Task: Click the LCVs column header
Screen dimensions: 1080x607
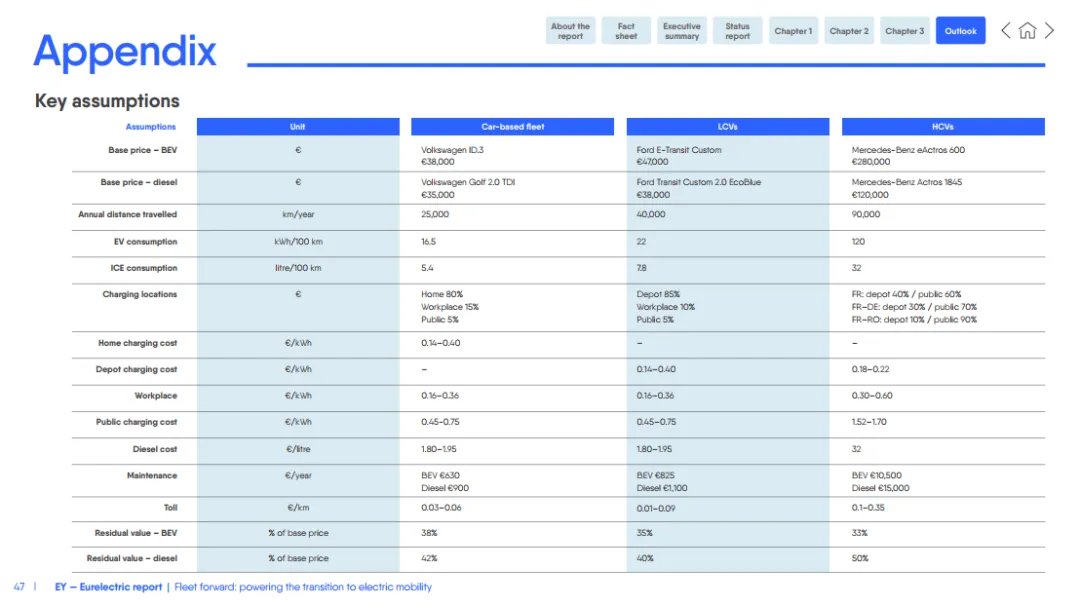Action: pyautogui.click(x=727, y=127)
